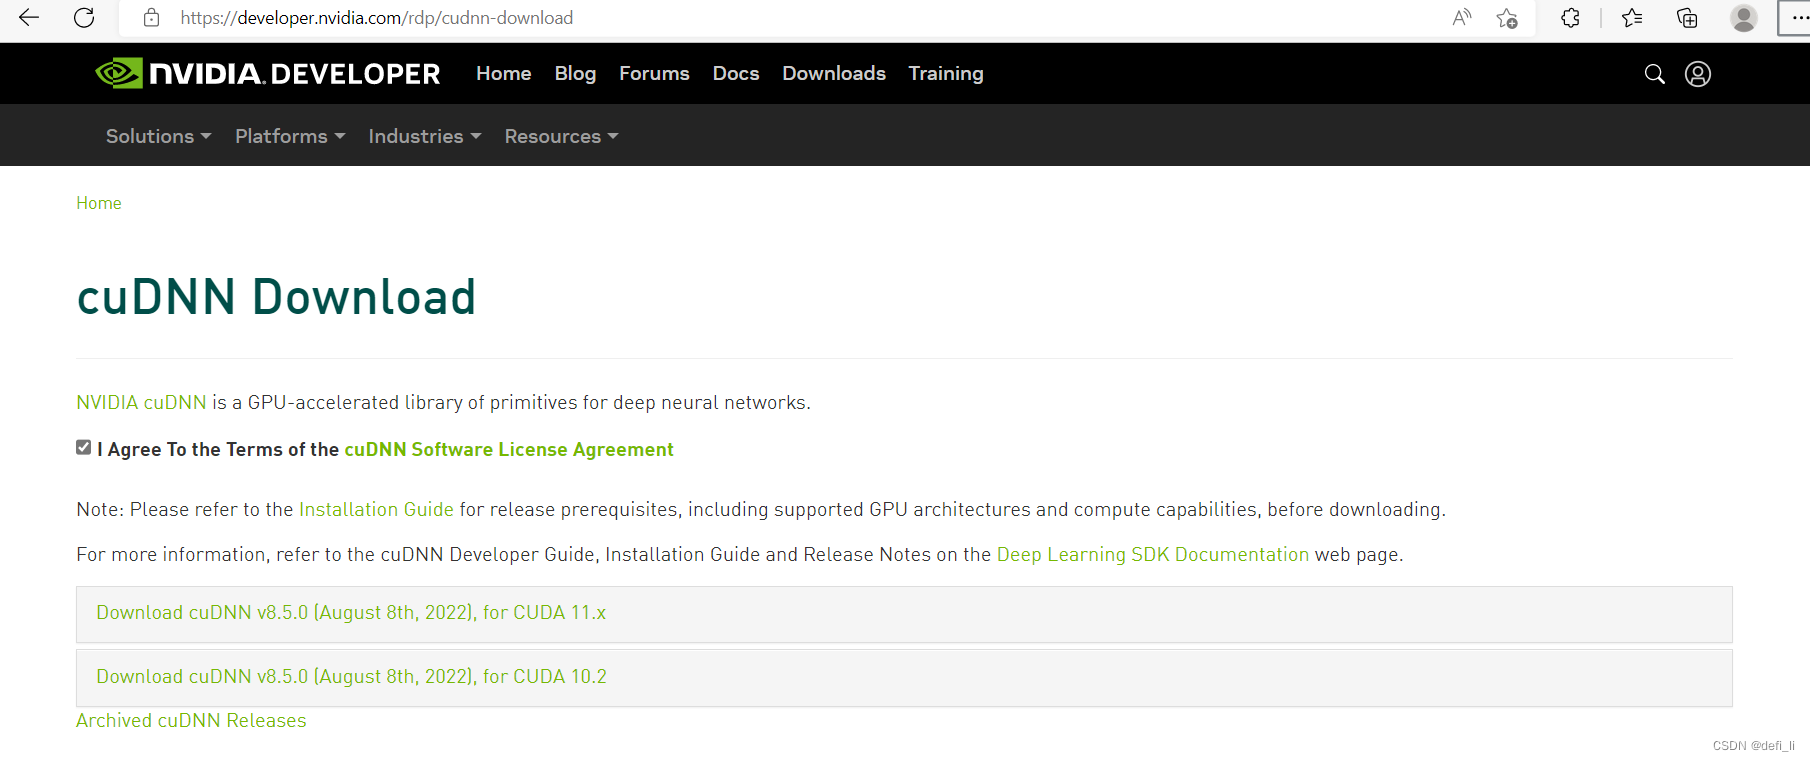This screenshot has width=1810, height=761.
Task: Go back using the browser back arrow
Action: click(29, 17)
